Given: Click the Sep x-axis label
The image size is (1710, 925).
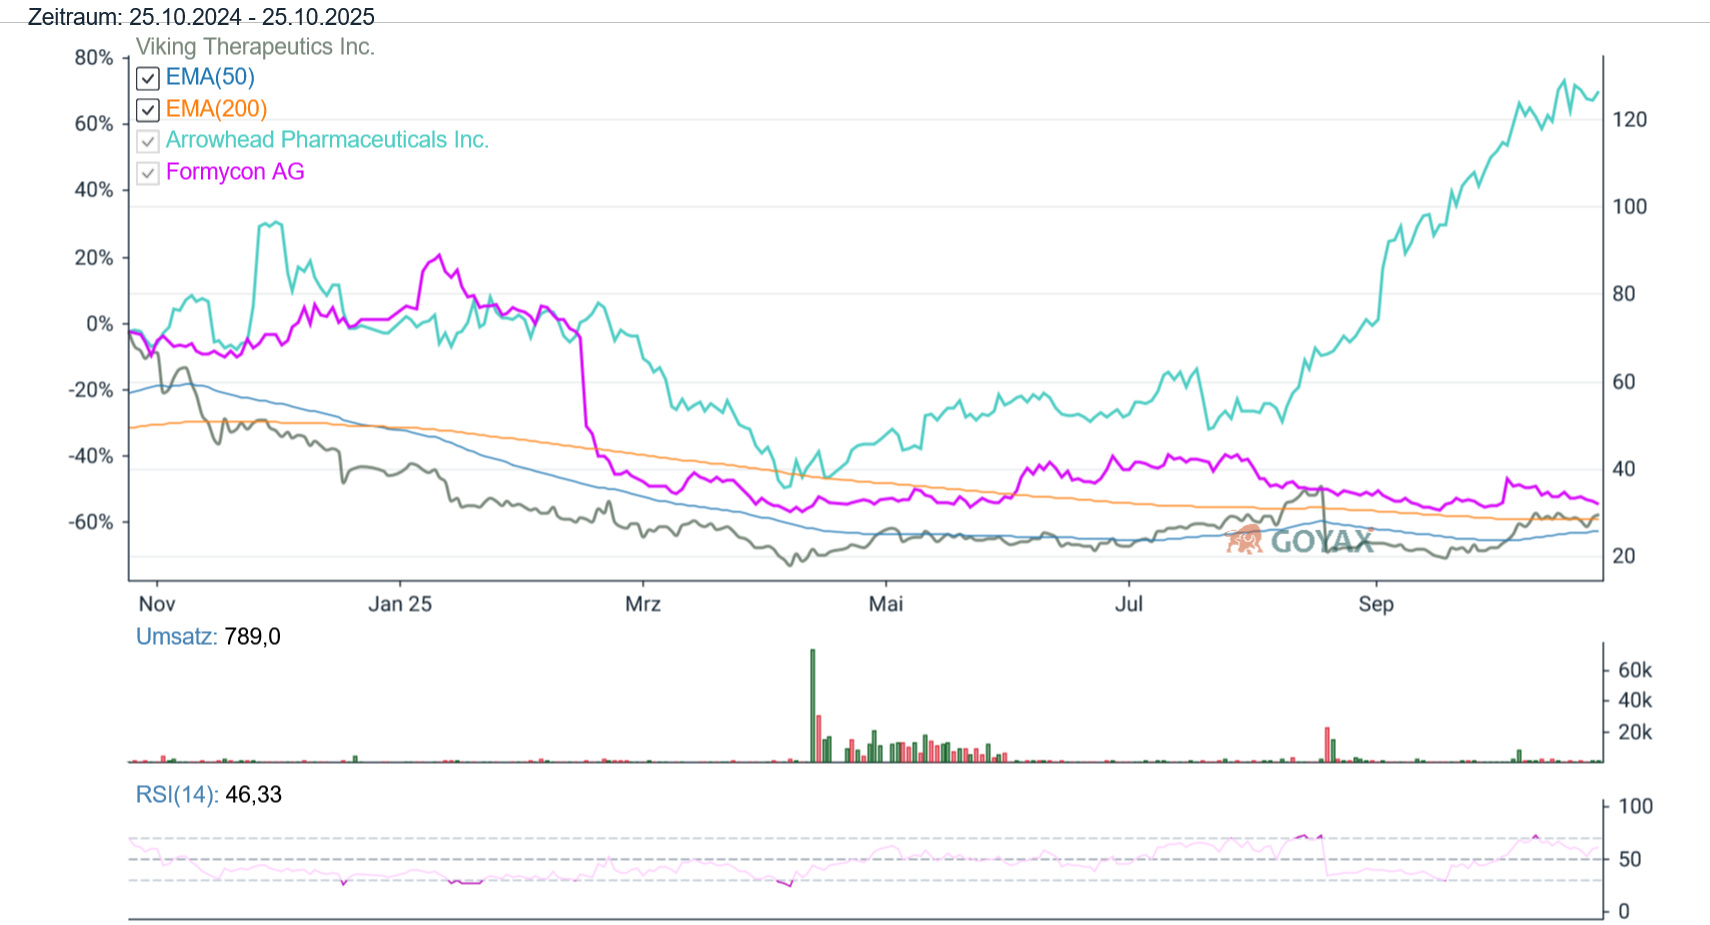Looking at the screenshot, I should point(1375,604).
